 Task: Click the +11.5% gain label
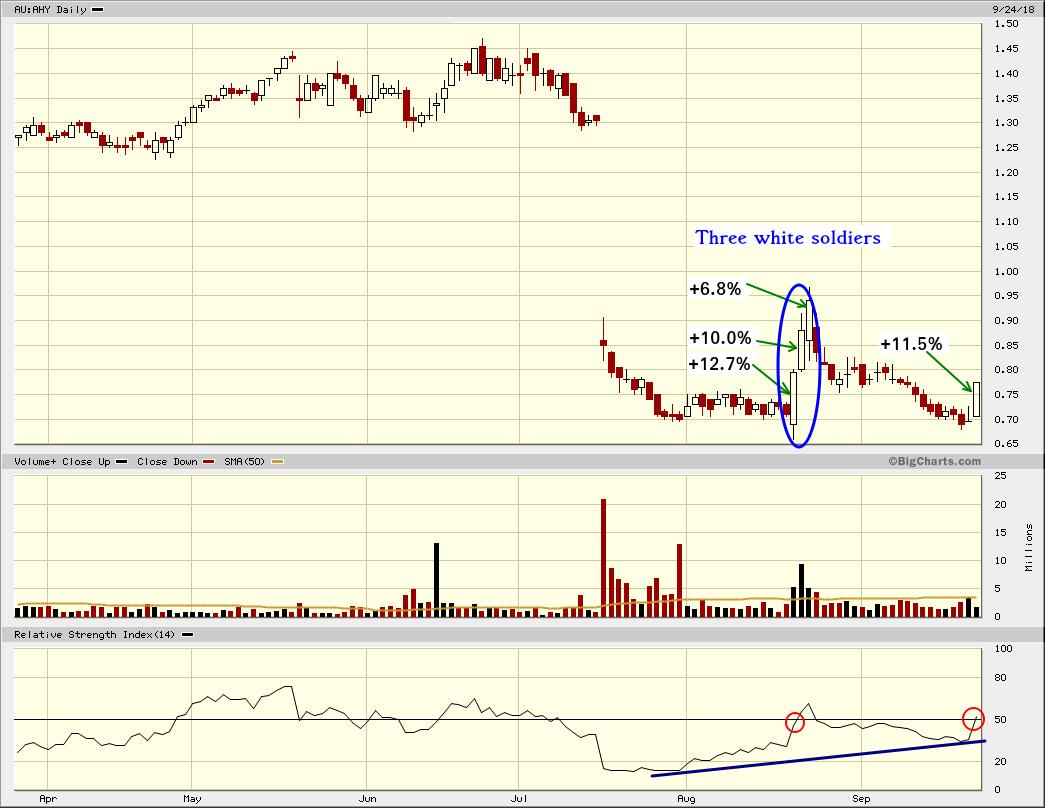(911, 344)
